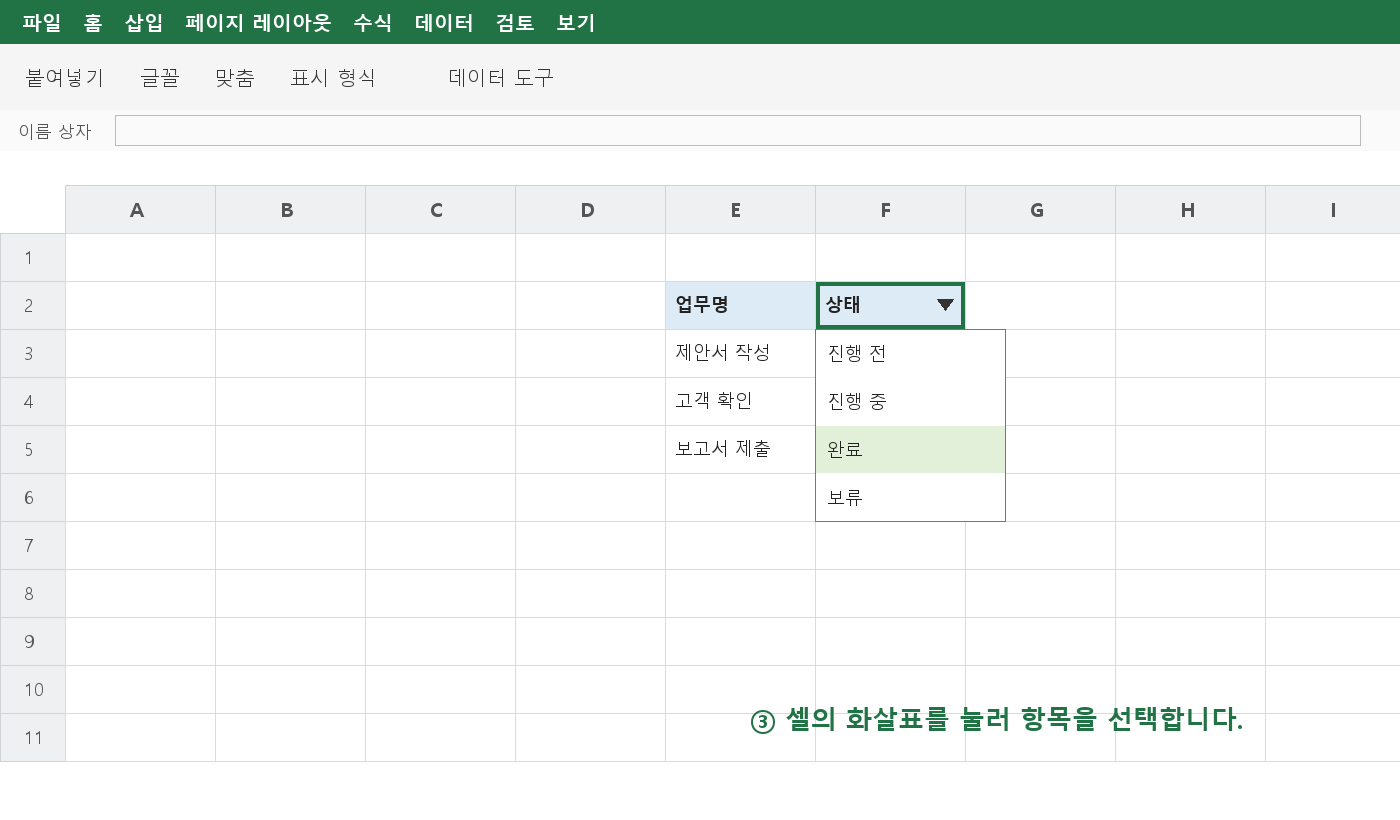Select row 1 header

[x=33, y=258]
